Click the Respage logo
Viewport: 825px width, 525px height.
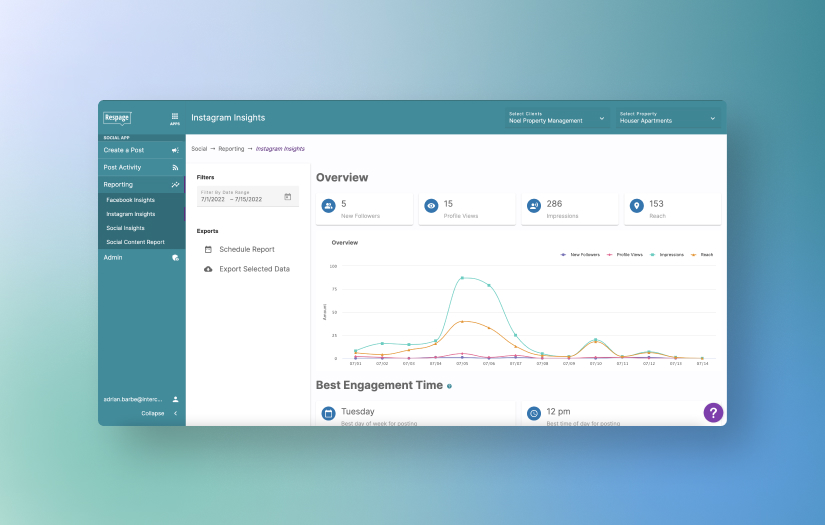(117, 118)
